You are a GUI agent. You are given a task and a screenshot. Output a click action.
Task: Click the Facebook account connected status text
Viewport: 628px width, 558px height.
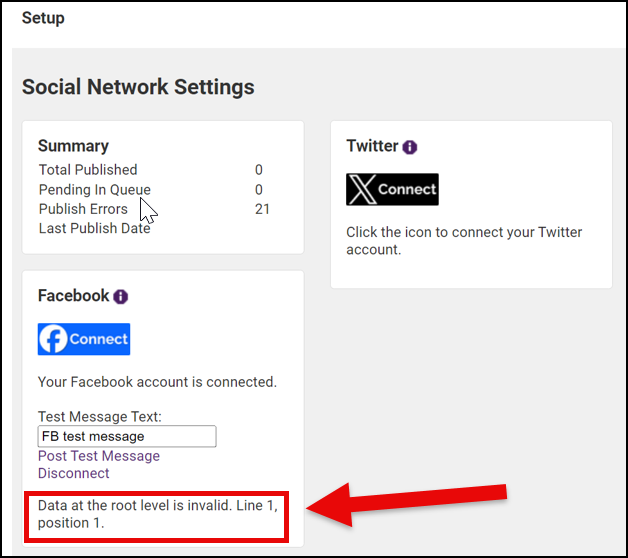[157, 382]
